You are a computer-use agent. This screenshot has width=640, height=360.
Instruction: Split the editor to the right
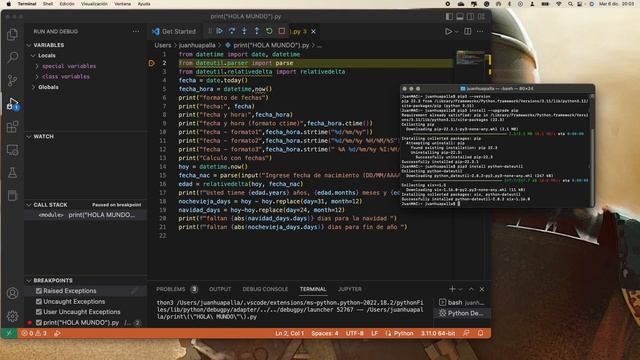point(468,31)
